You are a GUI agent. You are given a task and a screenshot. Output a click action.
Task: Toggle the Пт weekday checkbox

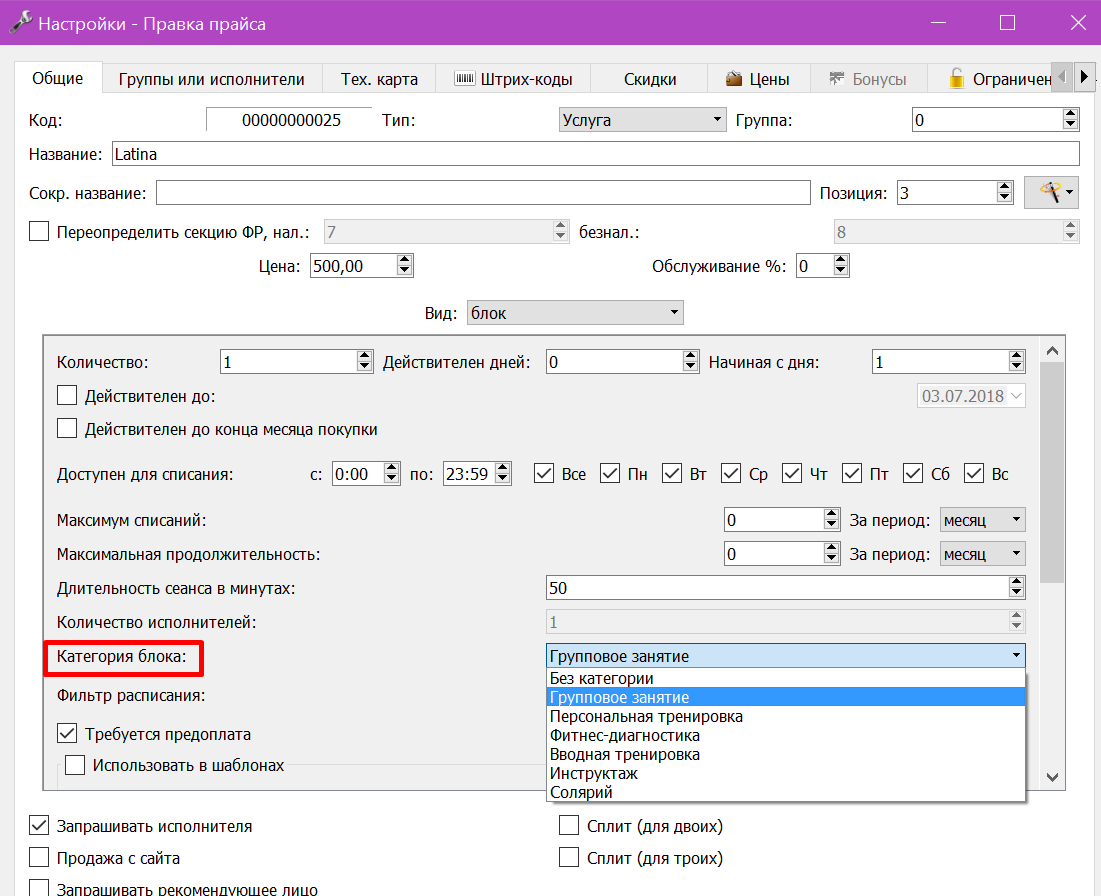(852, 473)
